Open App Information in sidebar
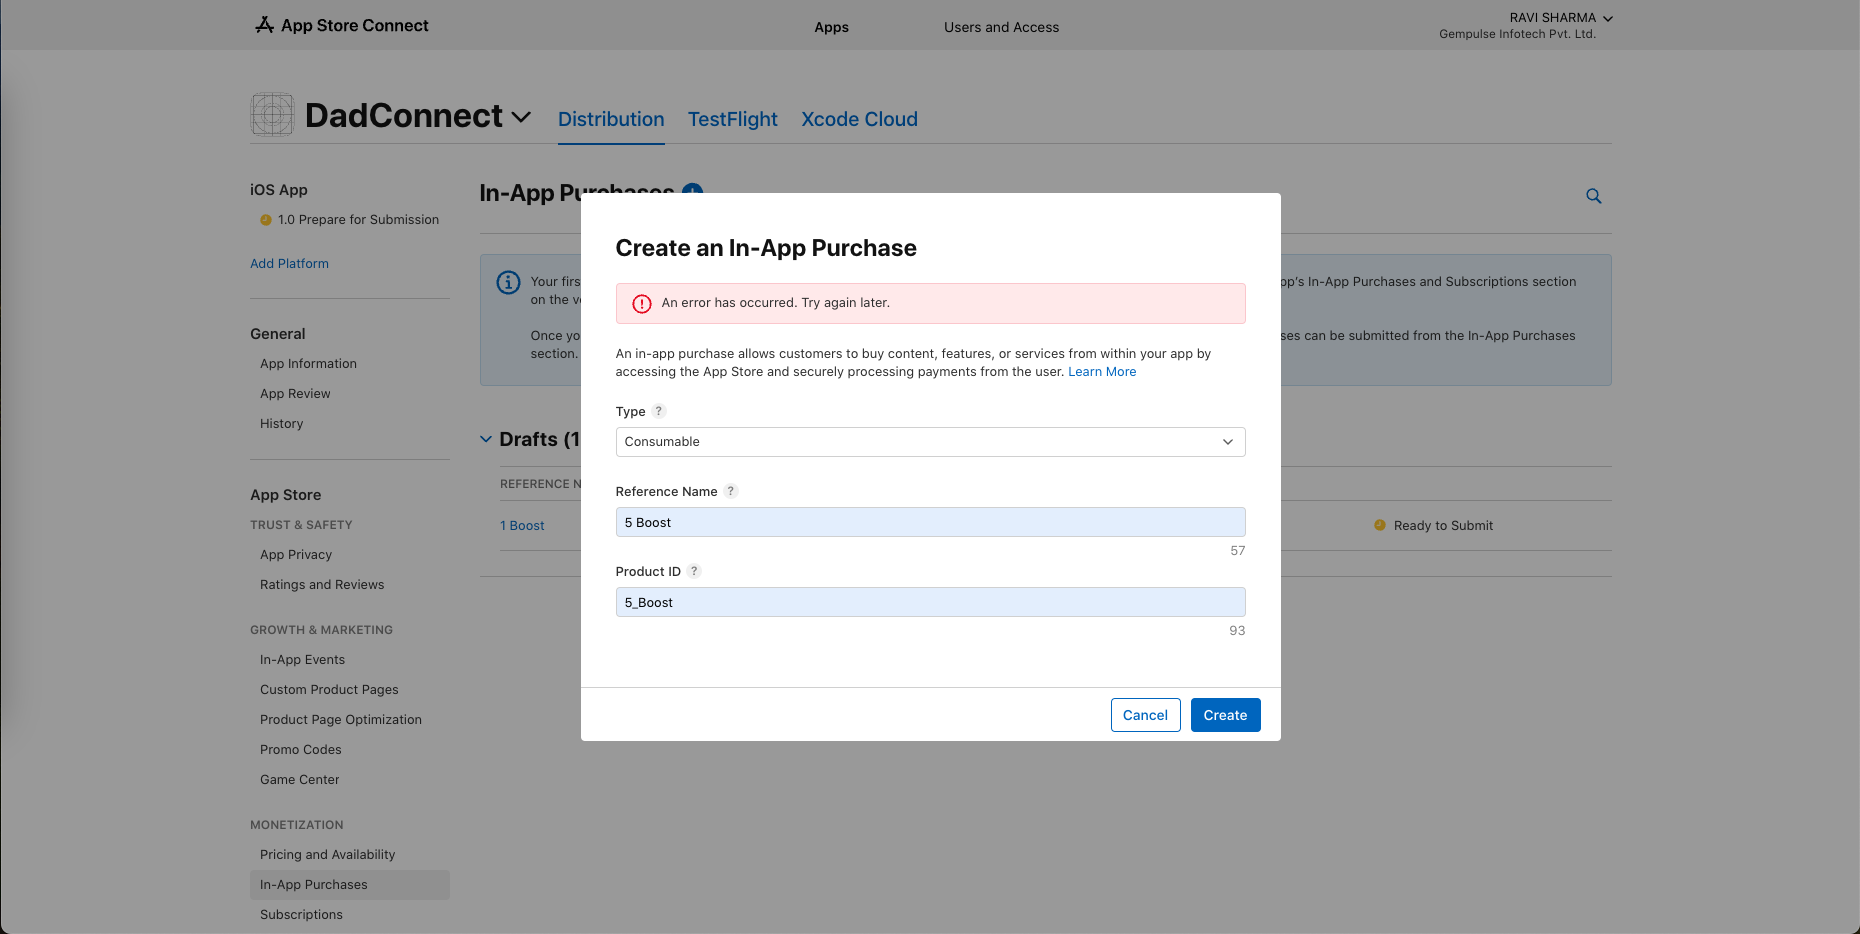 pyautogui.click(x=308, y=364)
